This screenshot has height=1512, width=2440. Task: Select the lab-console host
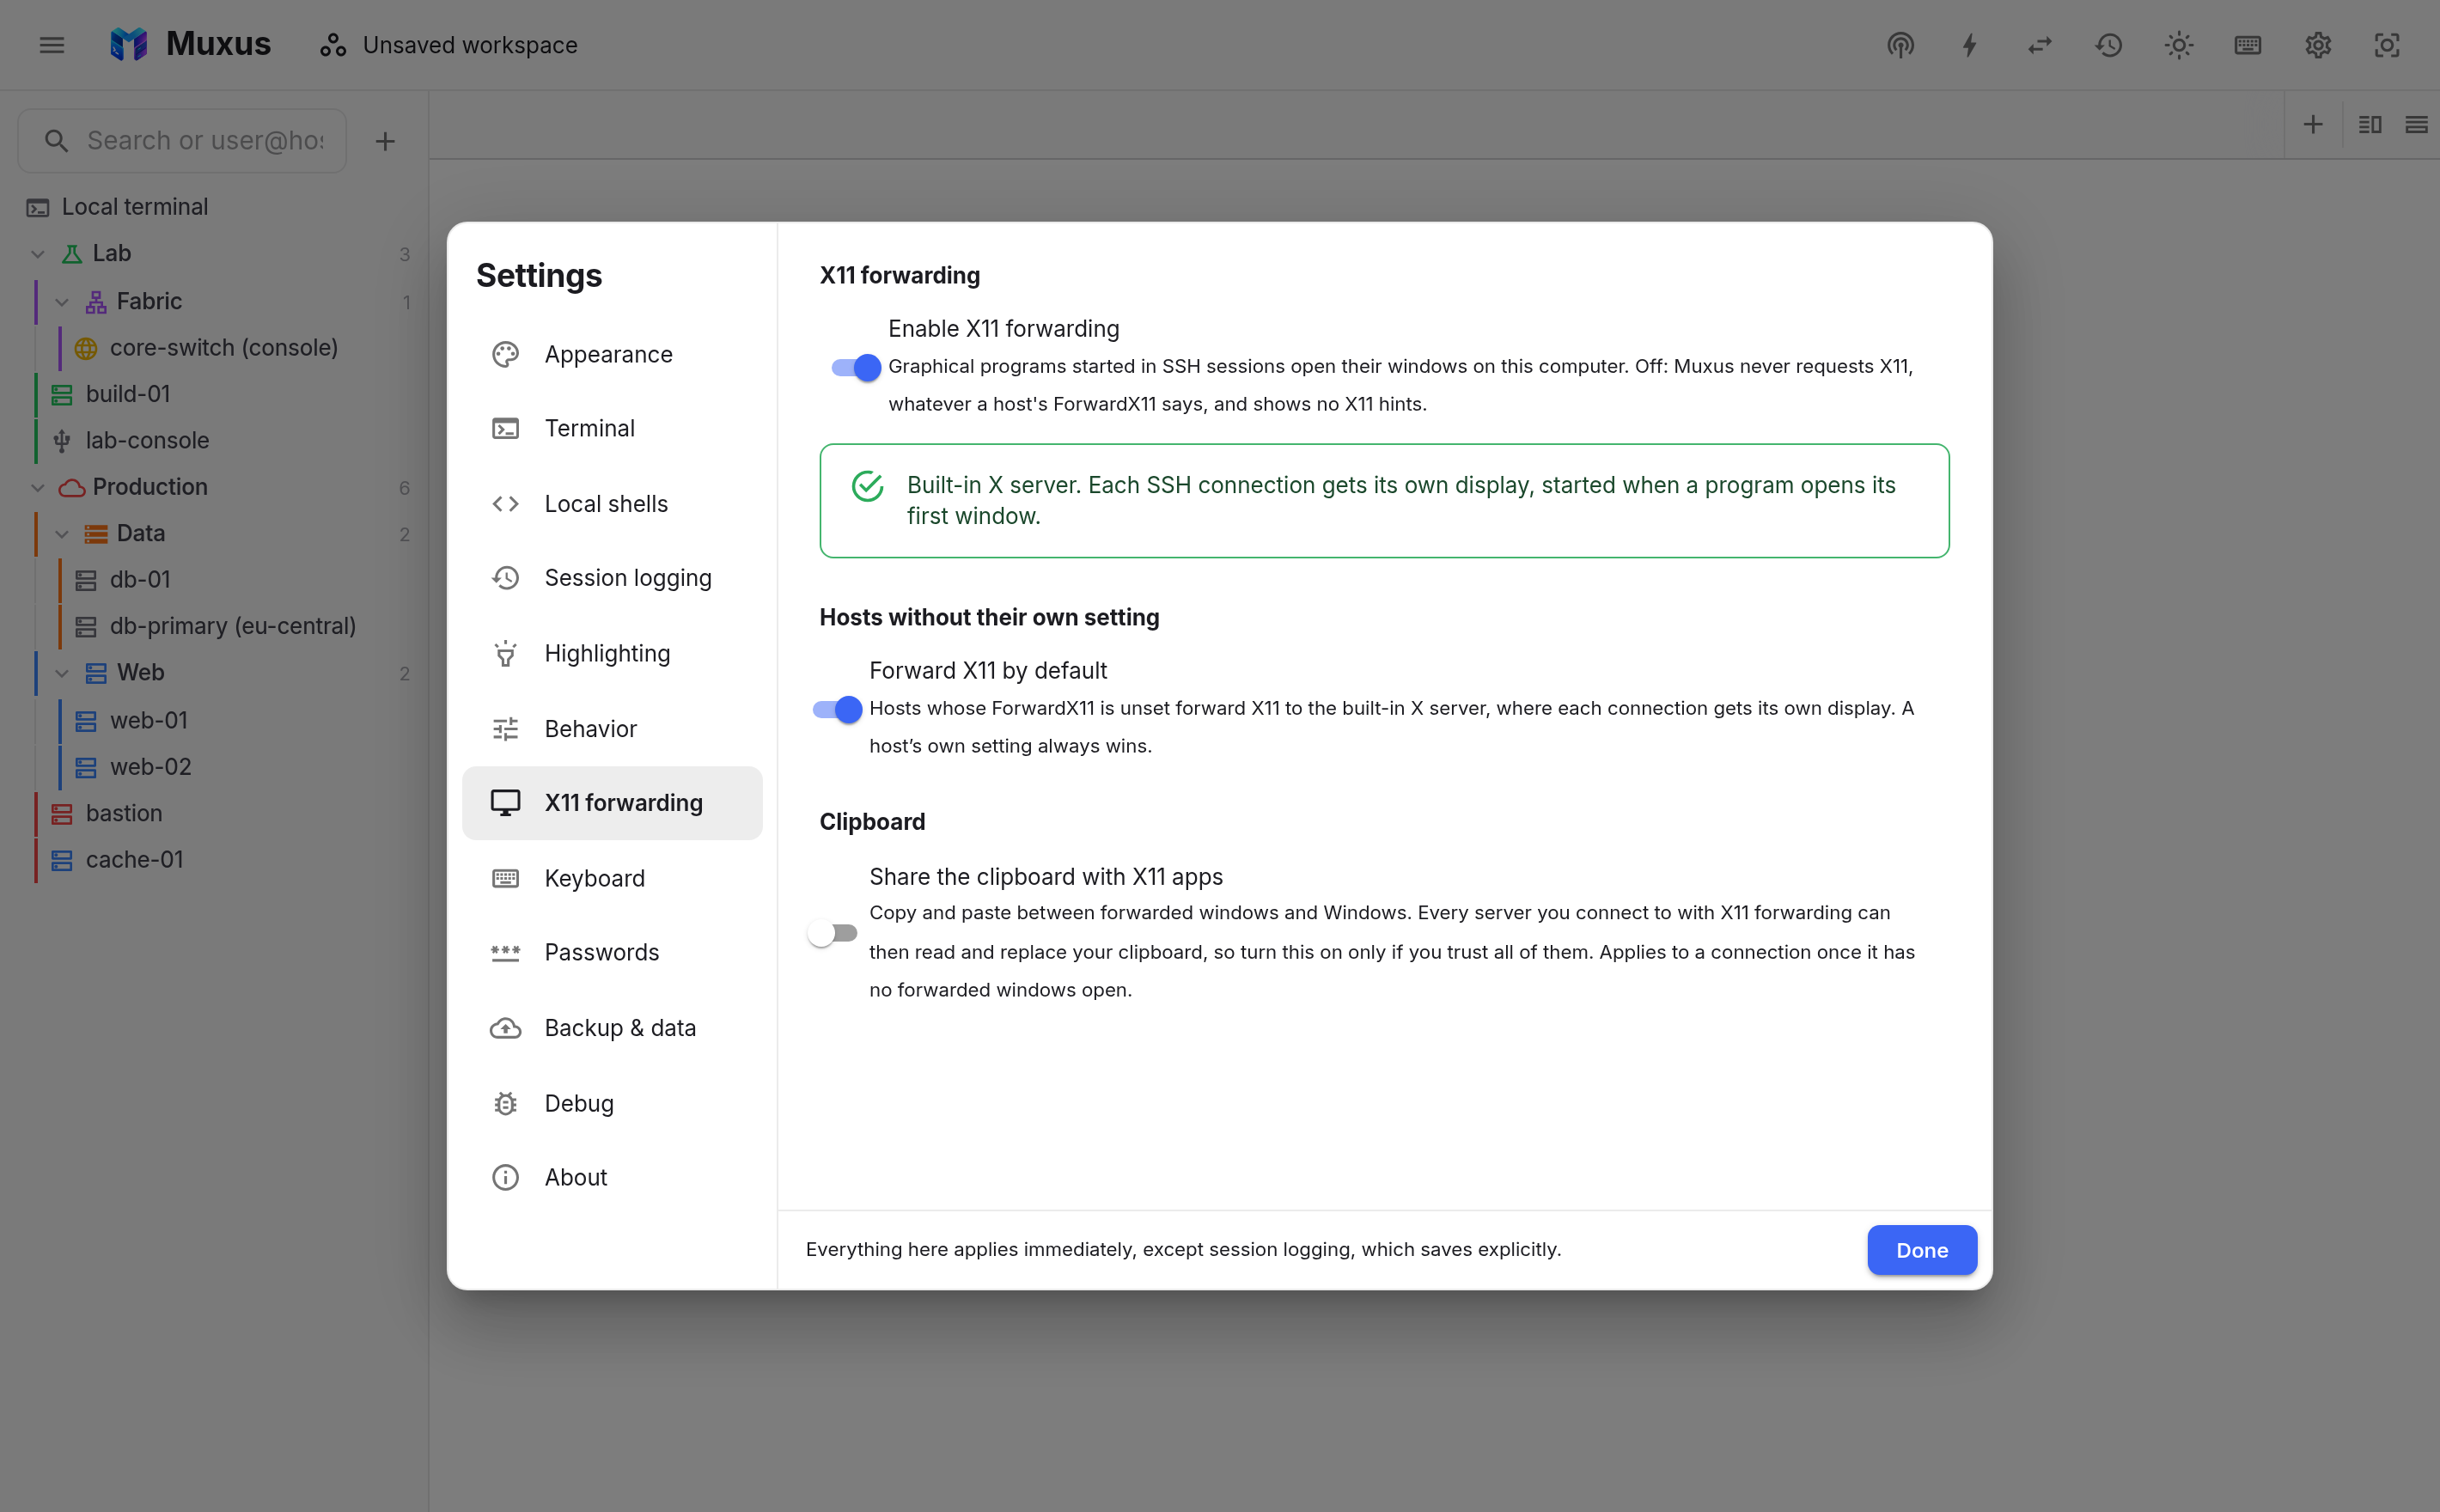coord(147,440)
